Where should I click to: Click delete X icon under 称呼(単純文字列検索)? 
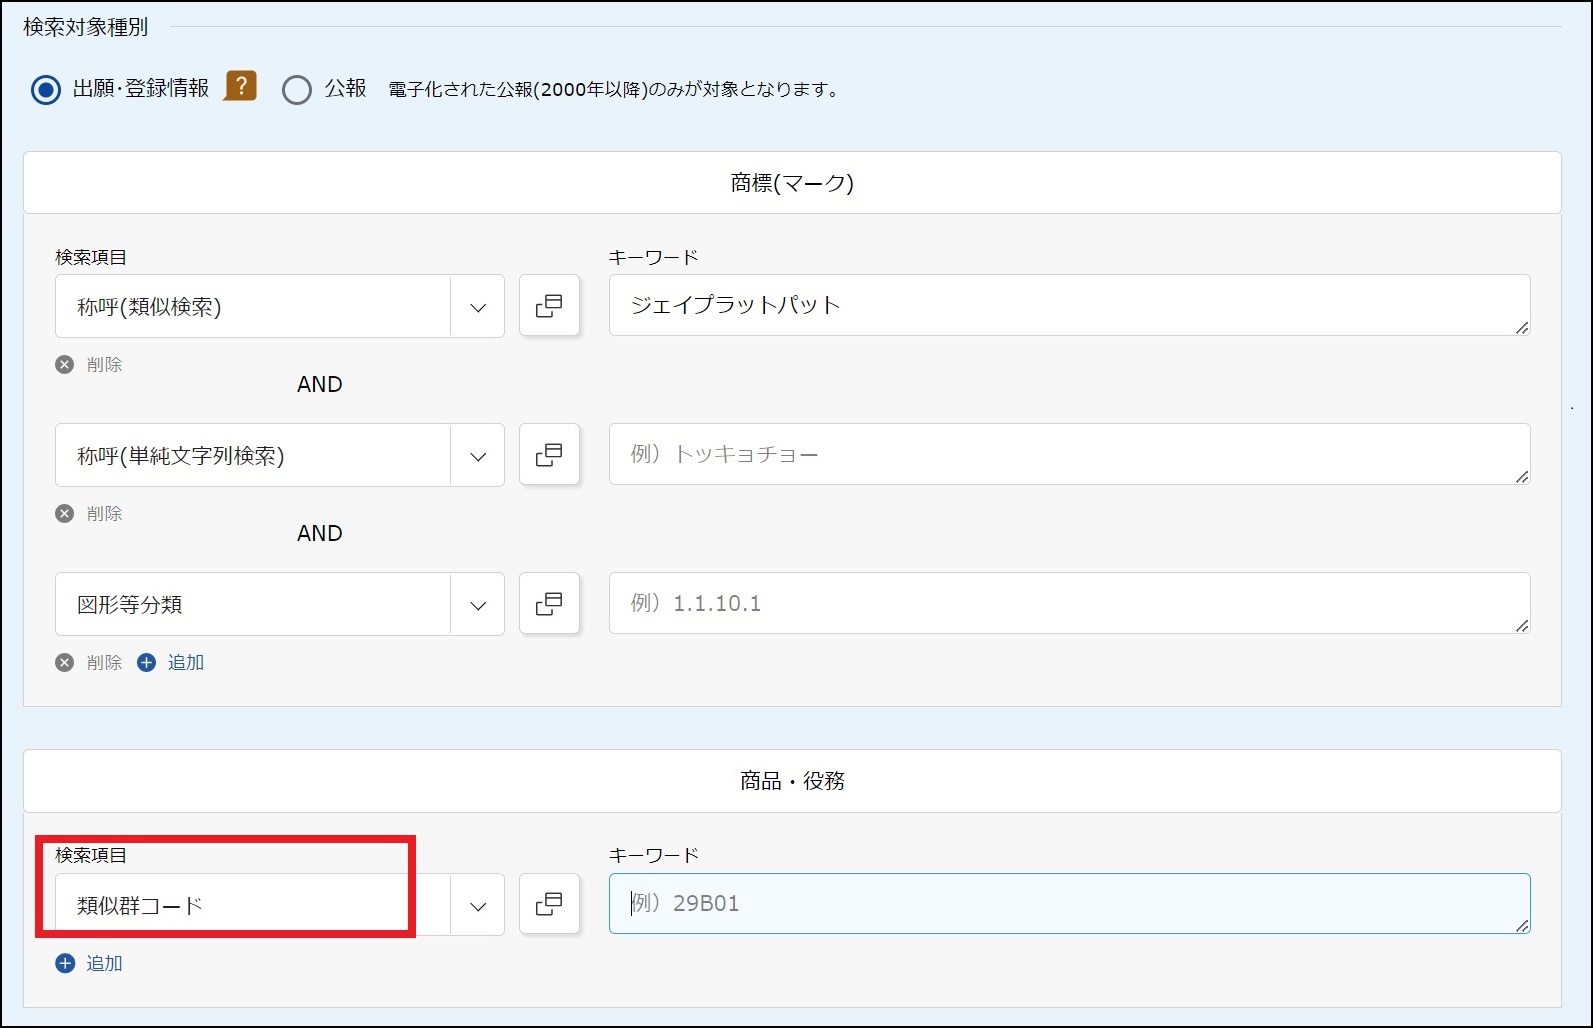(x=65, y=514)
